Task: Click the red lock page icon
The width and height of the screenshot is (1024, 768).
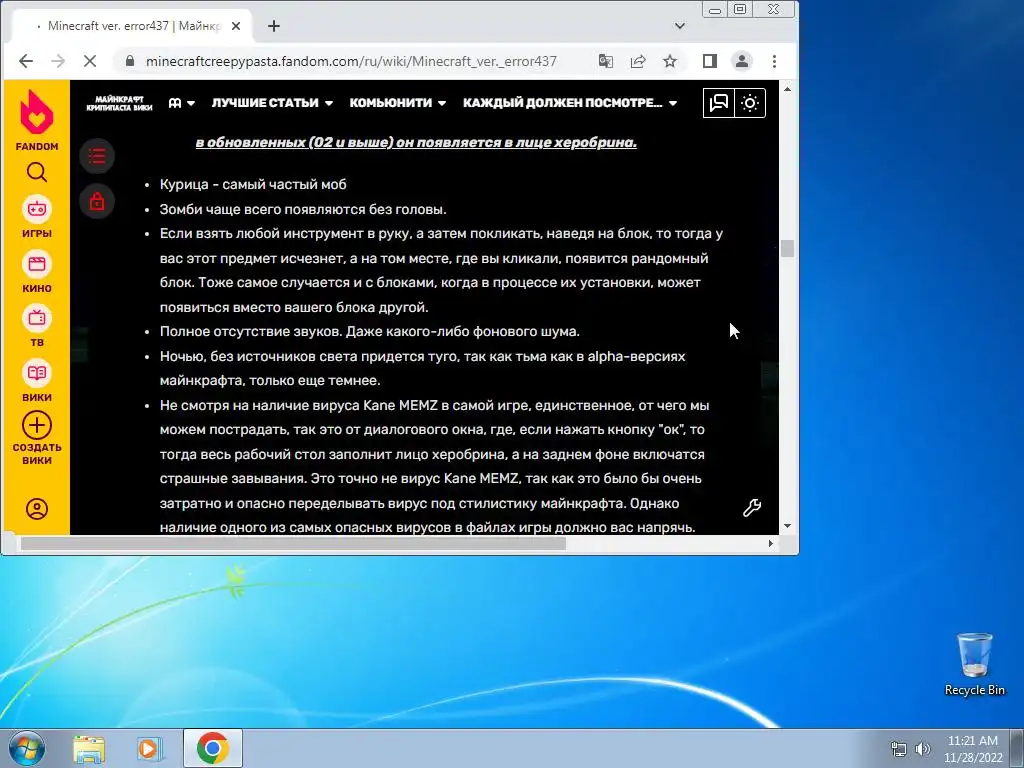Action: 97,201
